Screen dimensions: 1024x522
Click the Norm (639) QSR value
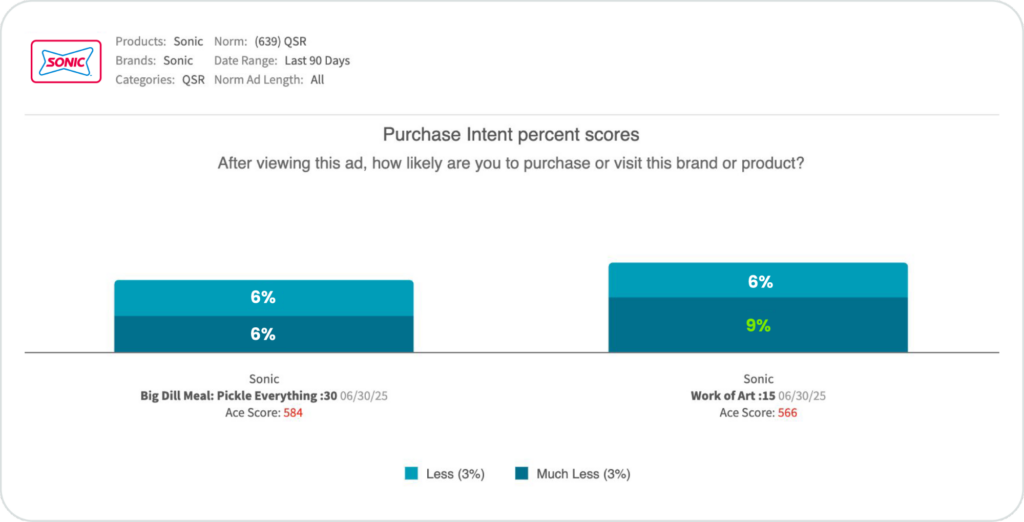[x=280, y=41]
